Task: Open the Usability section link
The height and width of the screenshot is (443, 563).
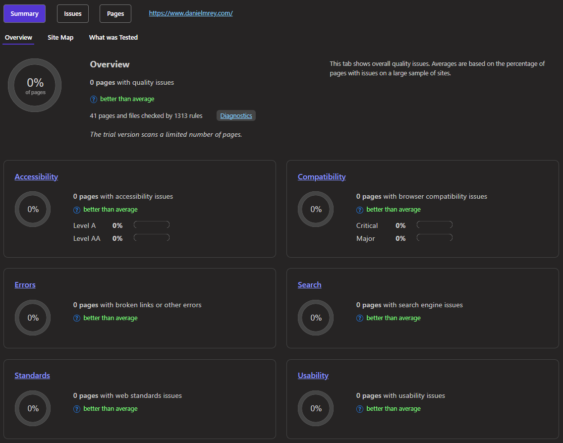Action: (313, 376)
